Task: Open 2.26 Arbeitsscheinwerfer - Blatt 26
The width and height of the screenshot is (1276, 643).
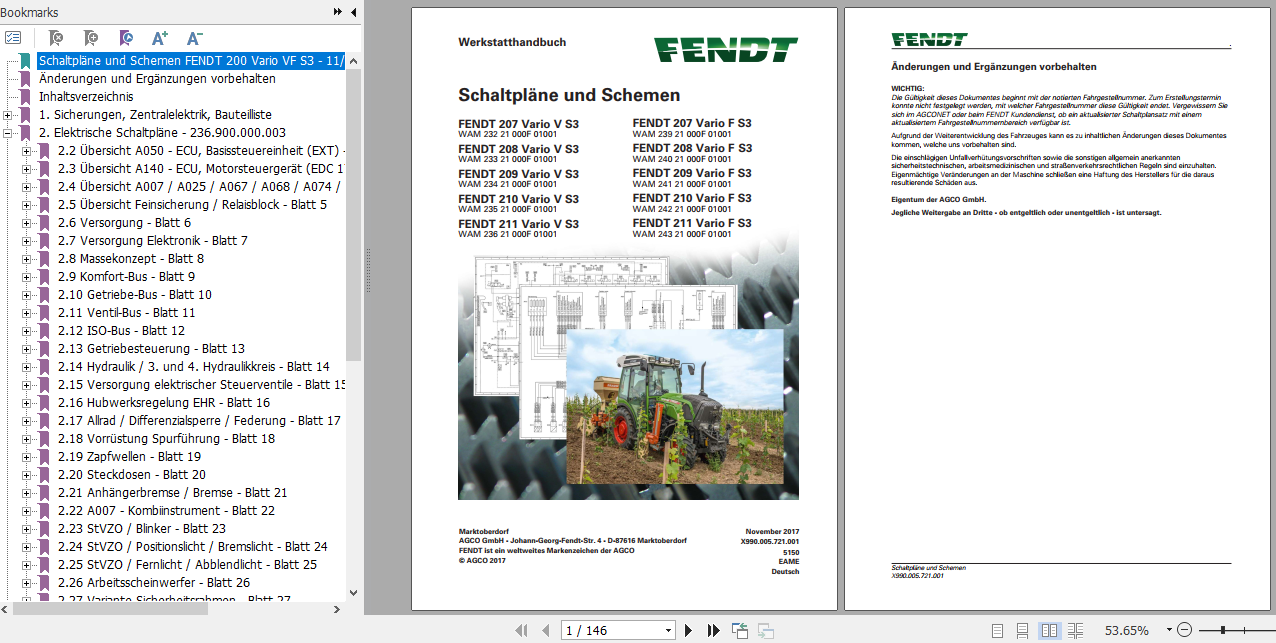Action: pos(154,583)
